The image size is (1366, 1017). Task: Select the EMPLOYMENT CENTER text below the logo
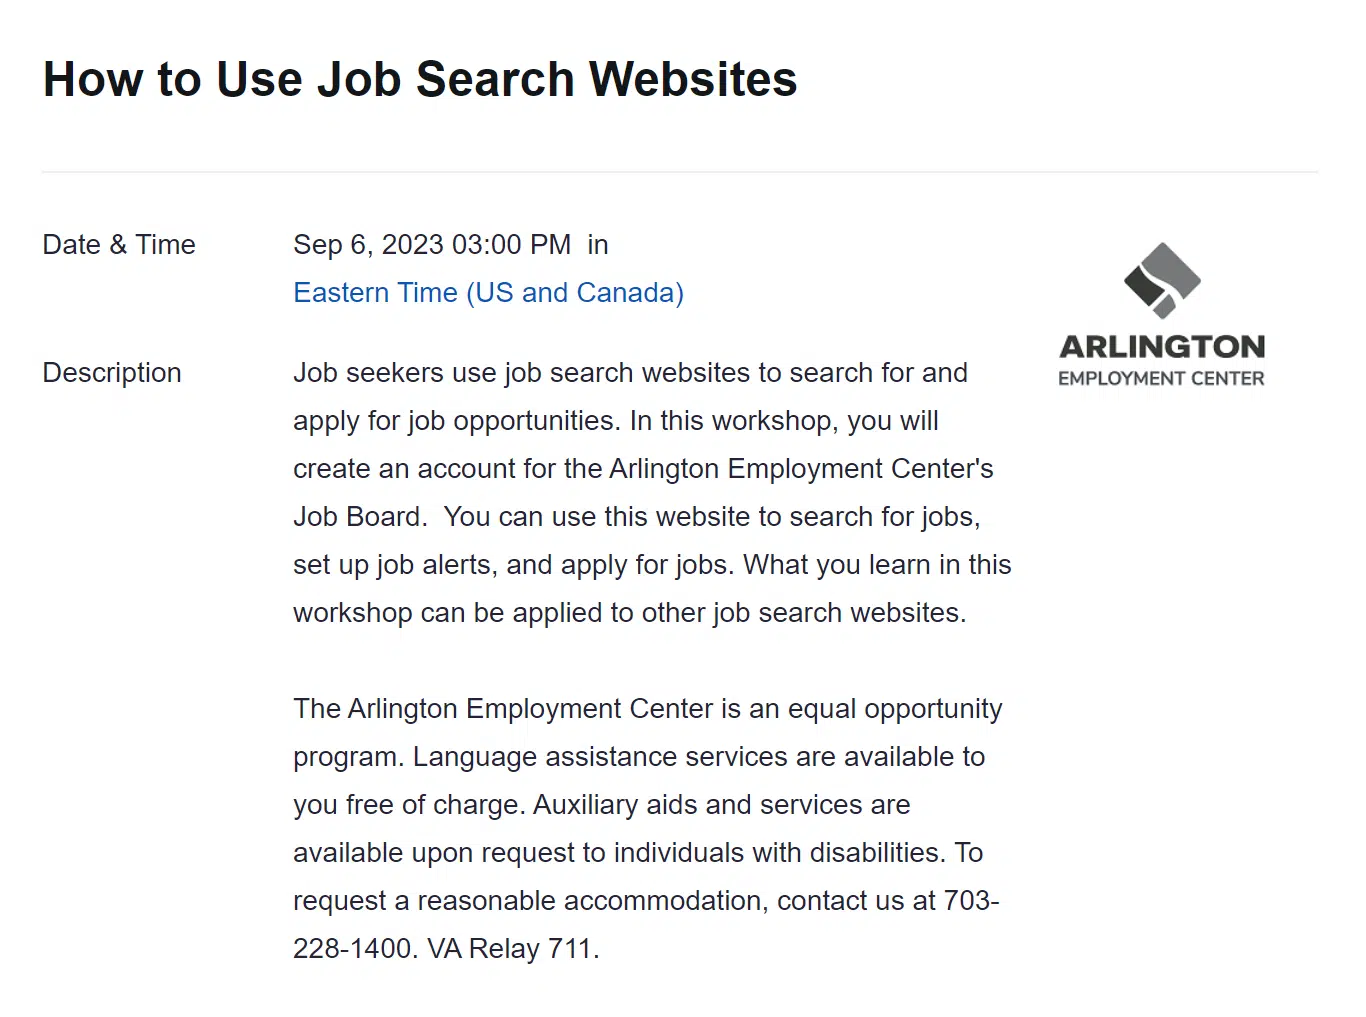(1162, 378)
